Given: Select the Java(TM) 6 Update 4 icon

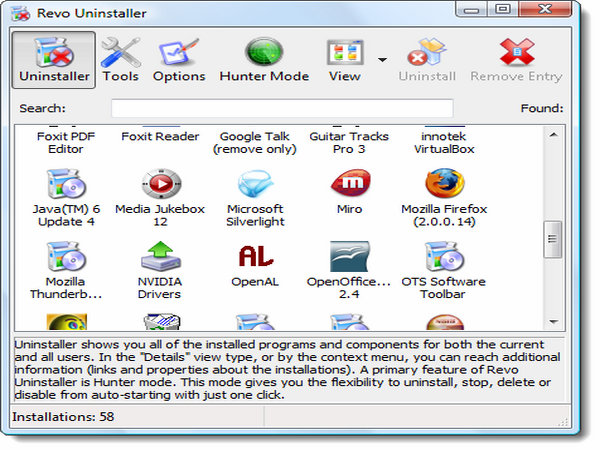Looking at the screenshot, I should tap(65, 185).
